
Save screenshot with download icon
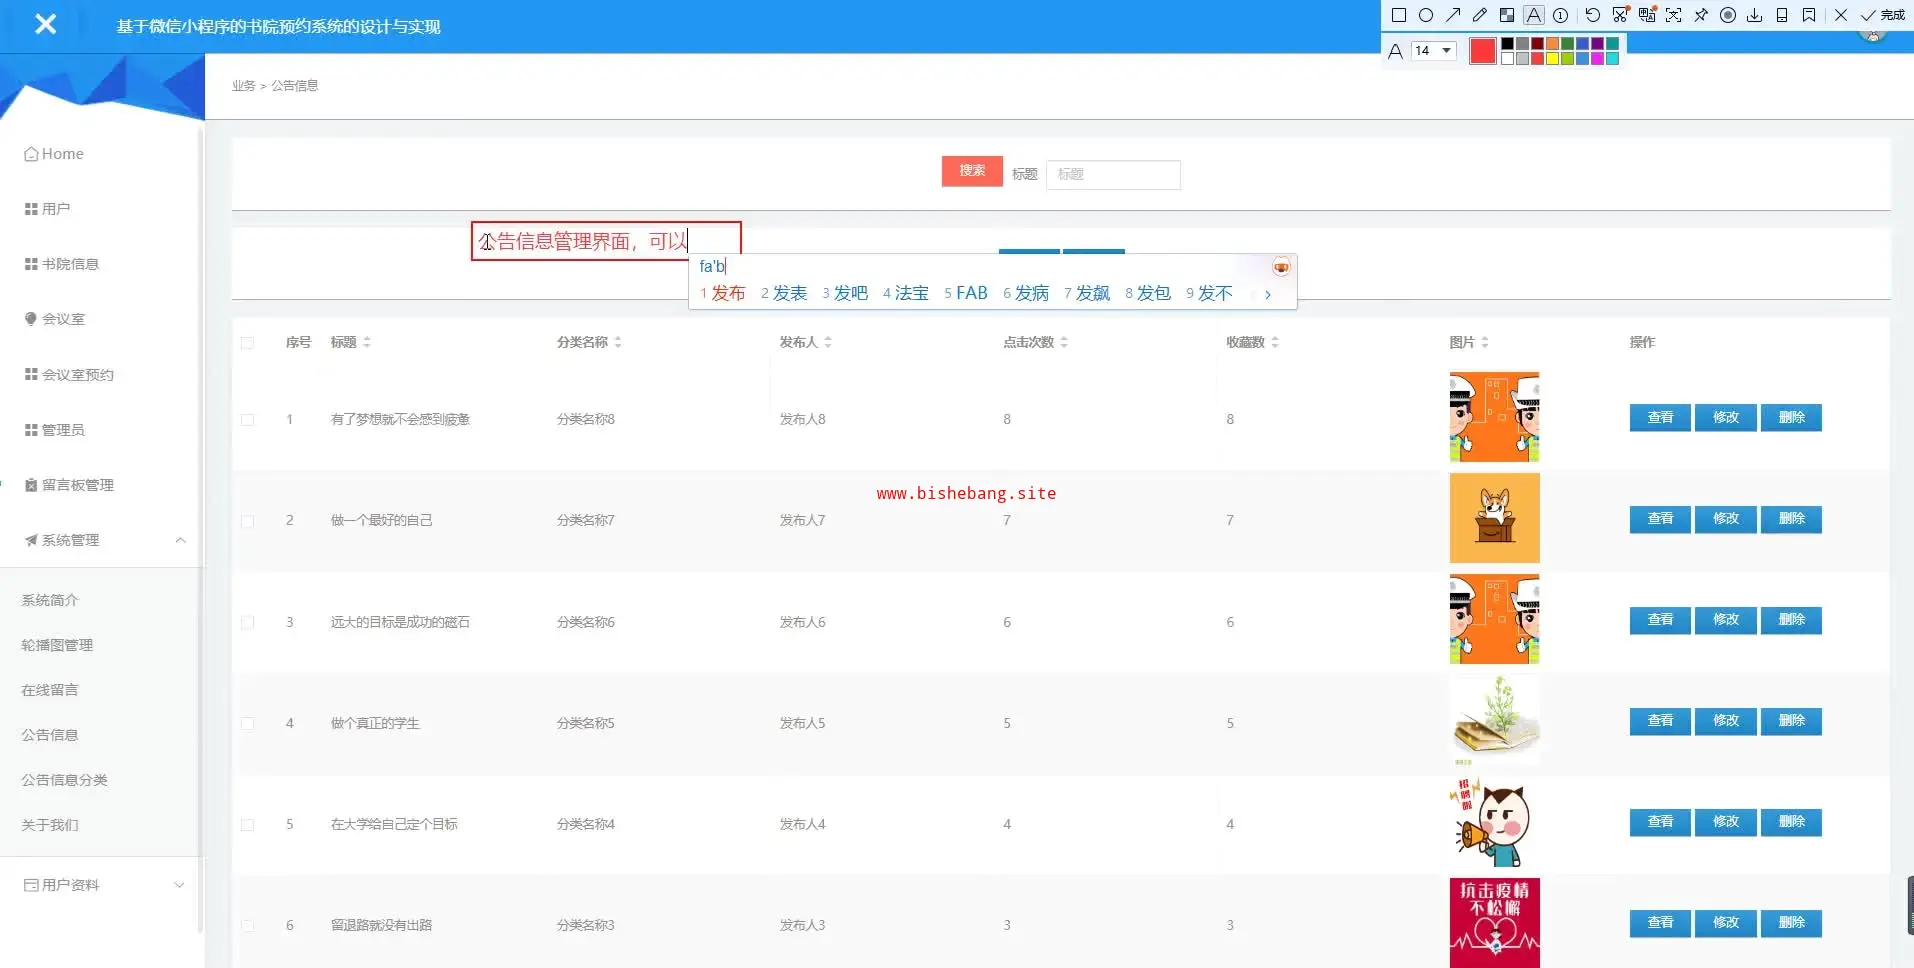pos(1754,15)
